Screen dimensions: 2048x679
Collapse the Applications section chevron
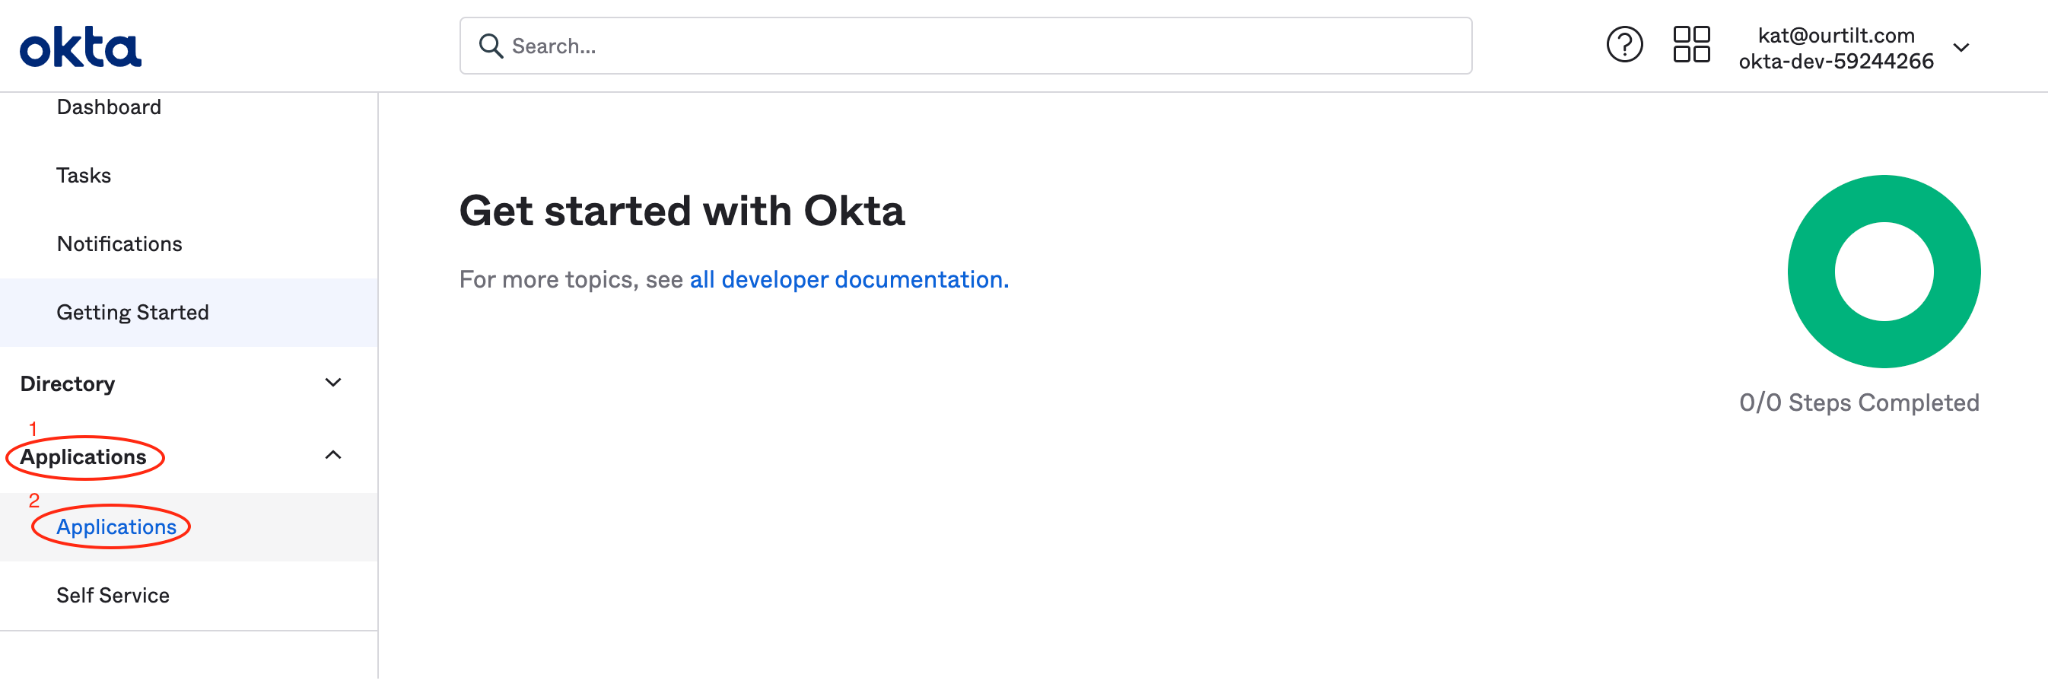(334, 455)
